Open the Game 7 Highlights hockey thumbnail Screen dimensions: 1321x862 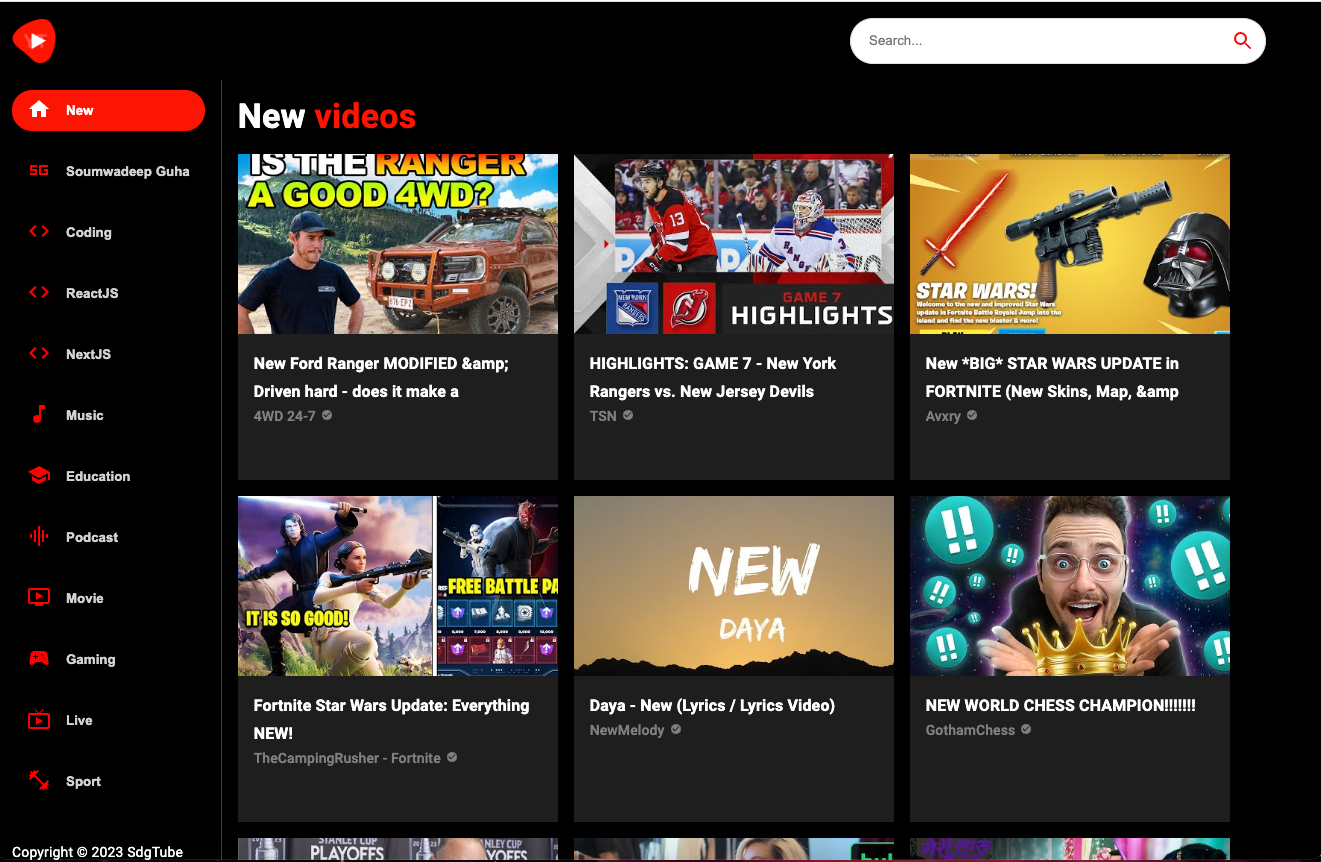(734, 244)
